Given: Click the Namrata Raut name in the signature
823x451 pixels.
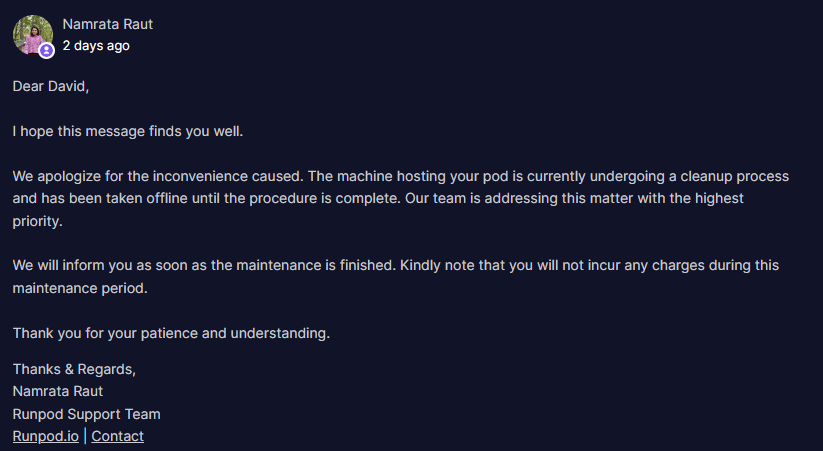Looking at the screenshot, I should tap(58, 391).
